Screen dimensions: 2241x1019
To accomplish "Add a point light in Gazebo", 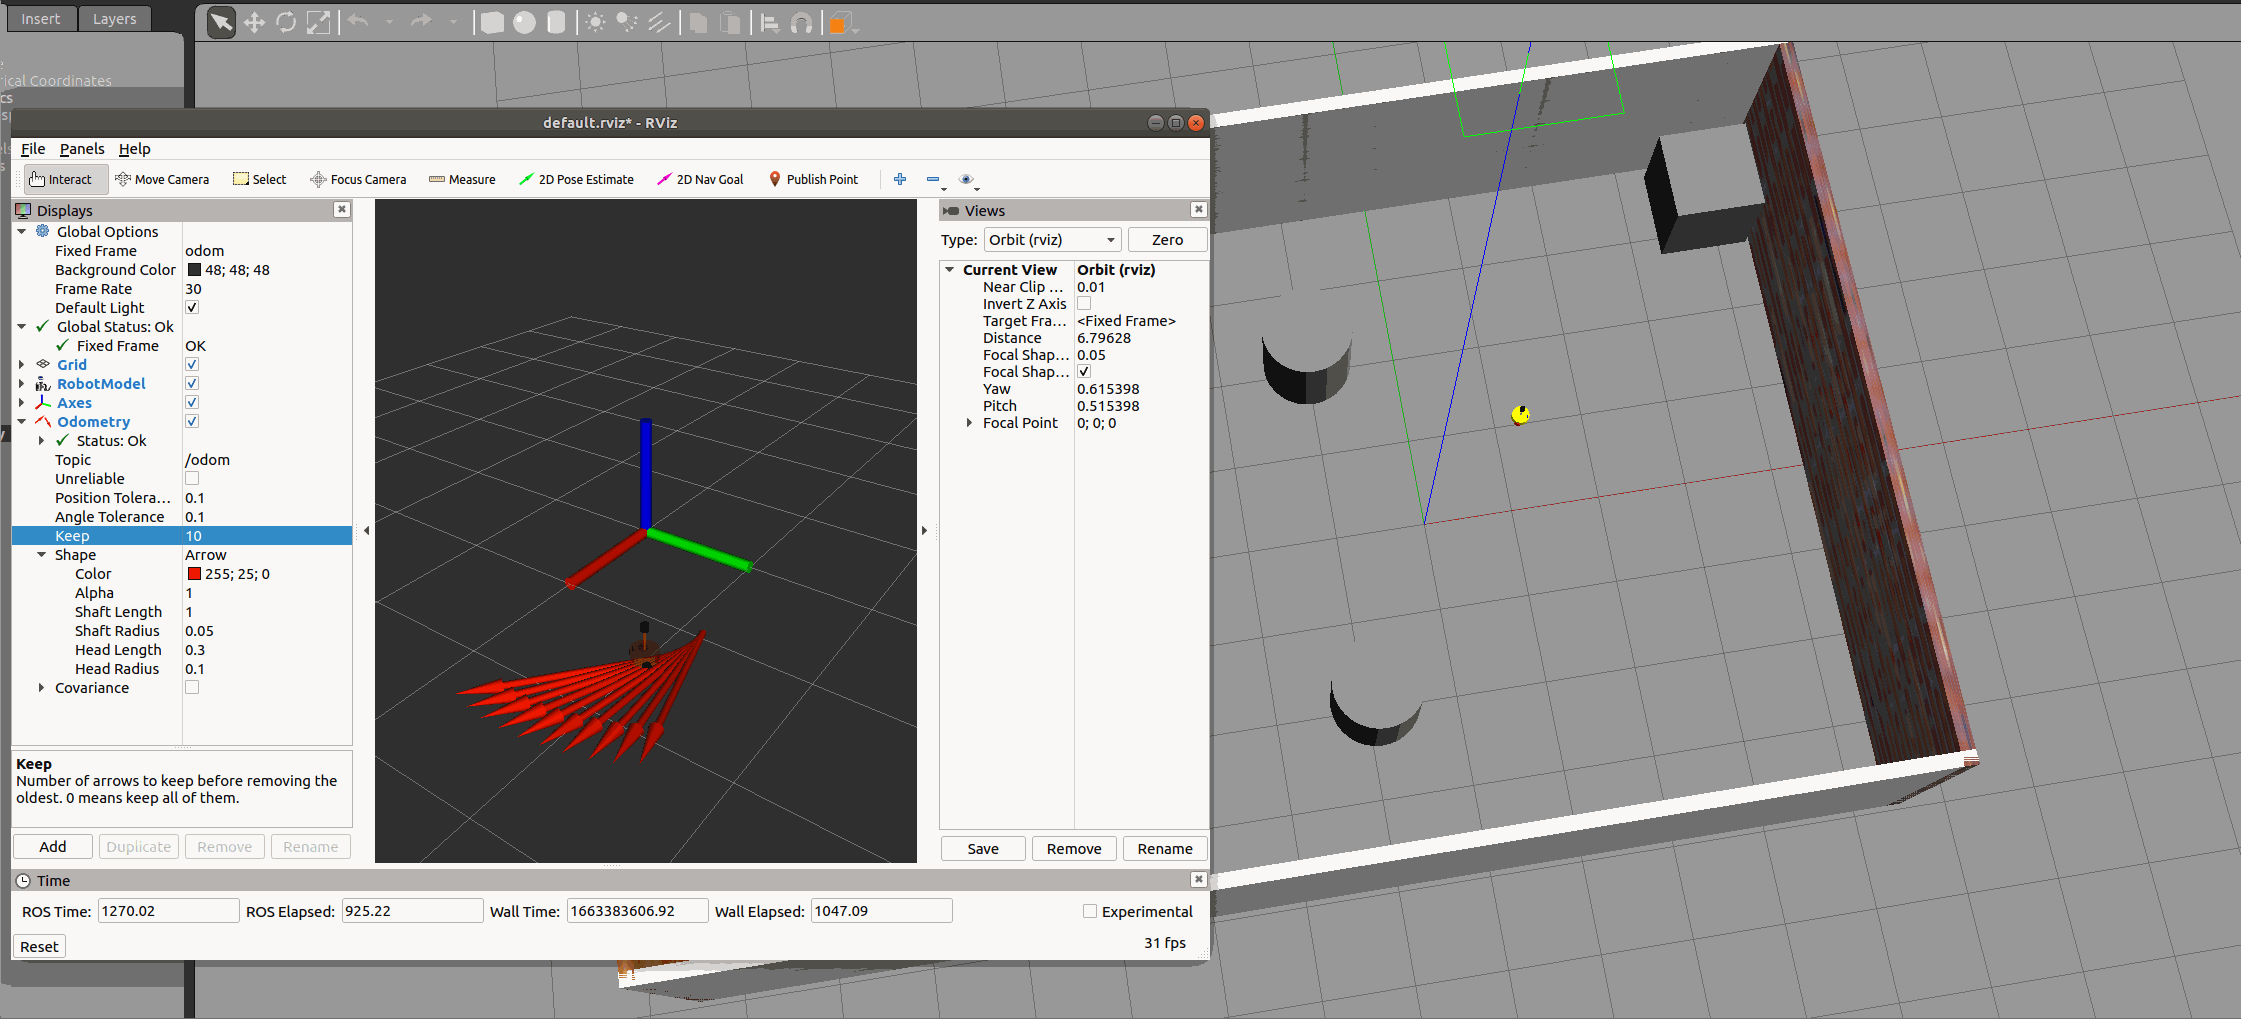I will pos(595,22).
